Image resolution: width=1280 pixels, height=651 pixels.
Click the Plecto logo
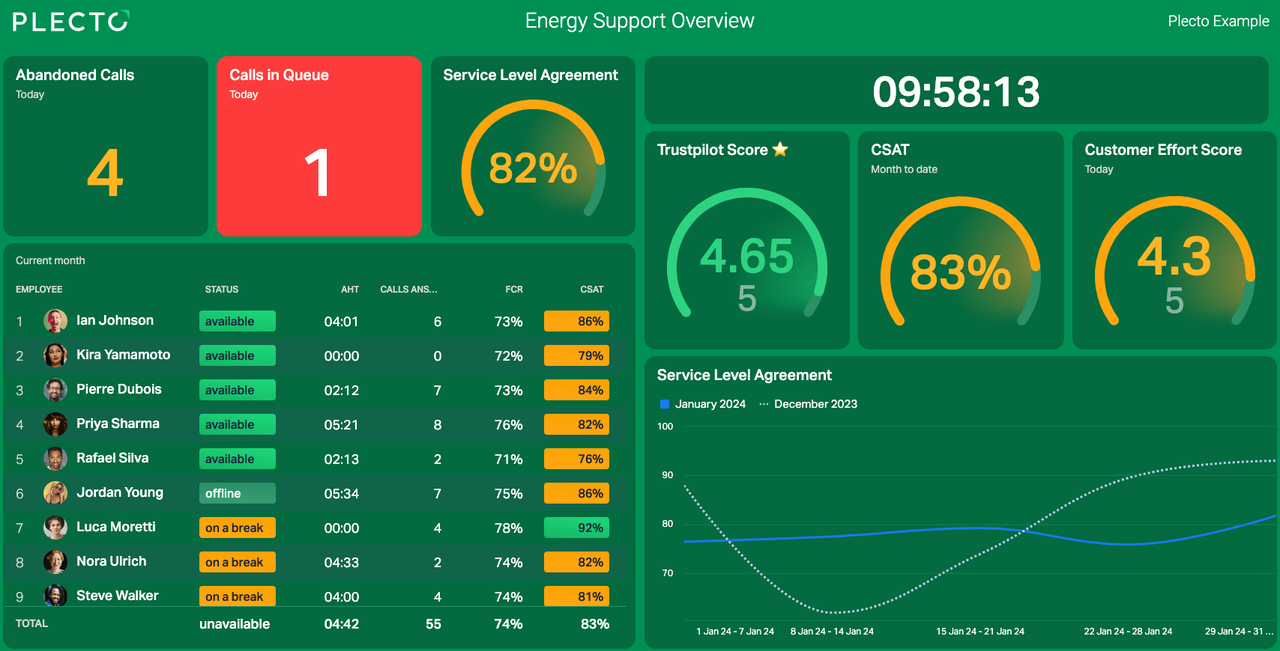click(x=70, y=20)
